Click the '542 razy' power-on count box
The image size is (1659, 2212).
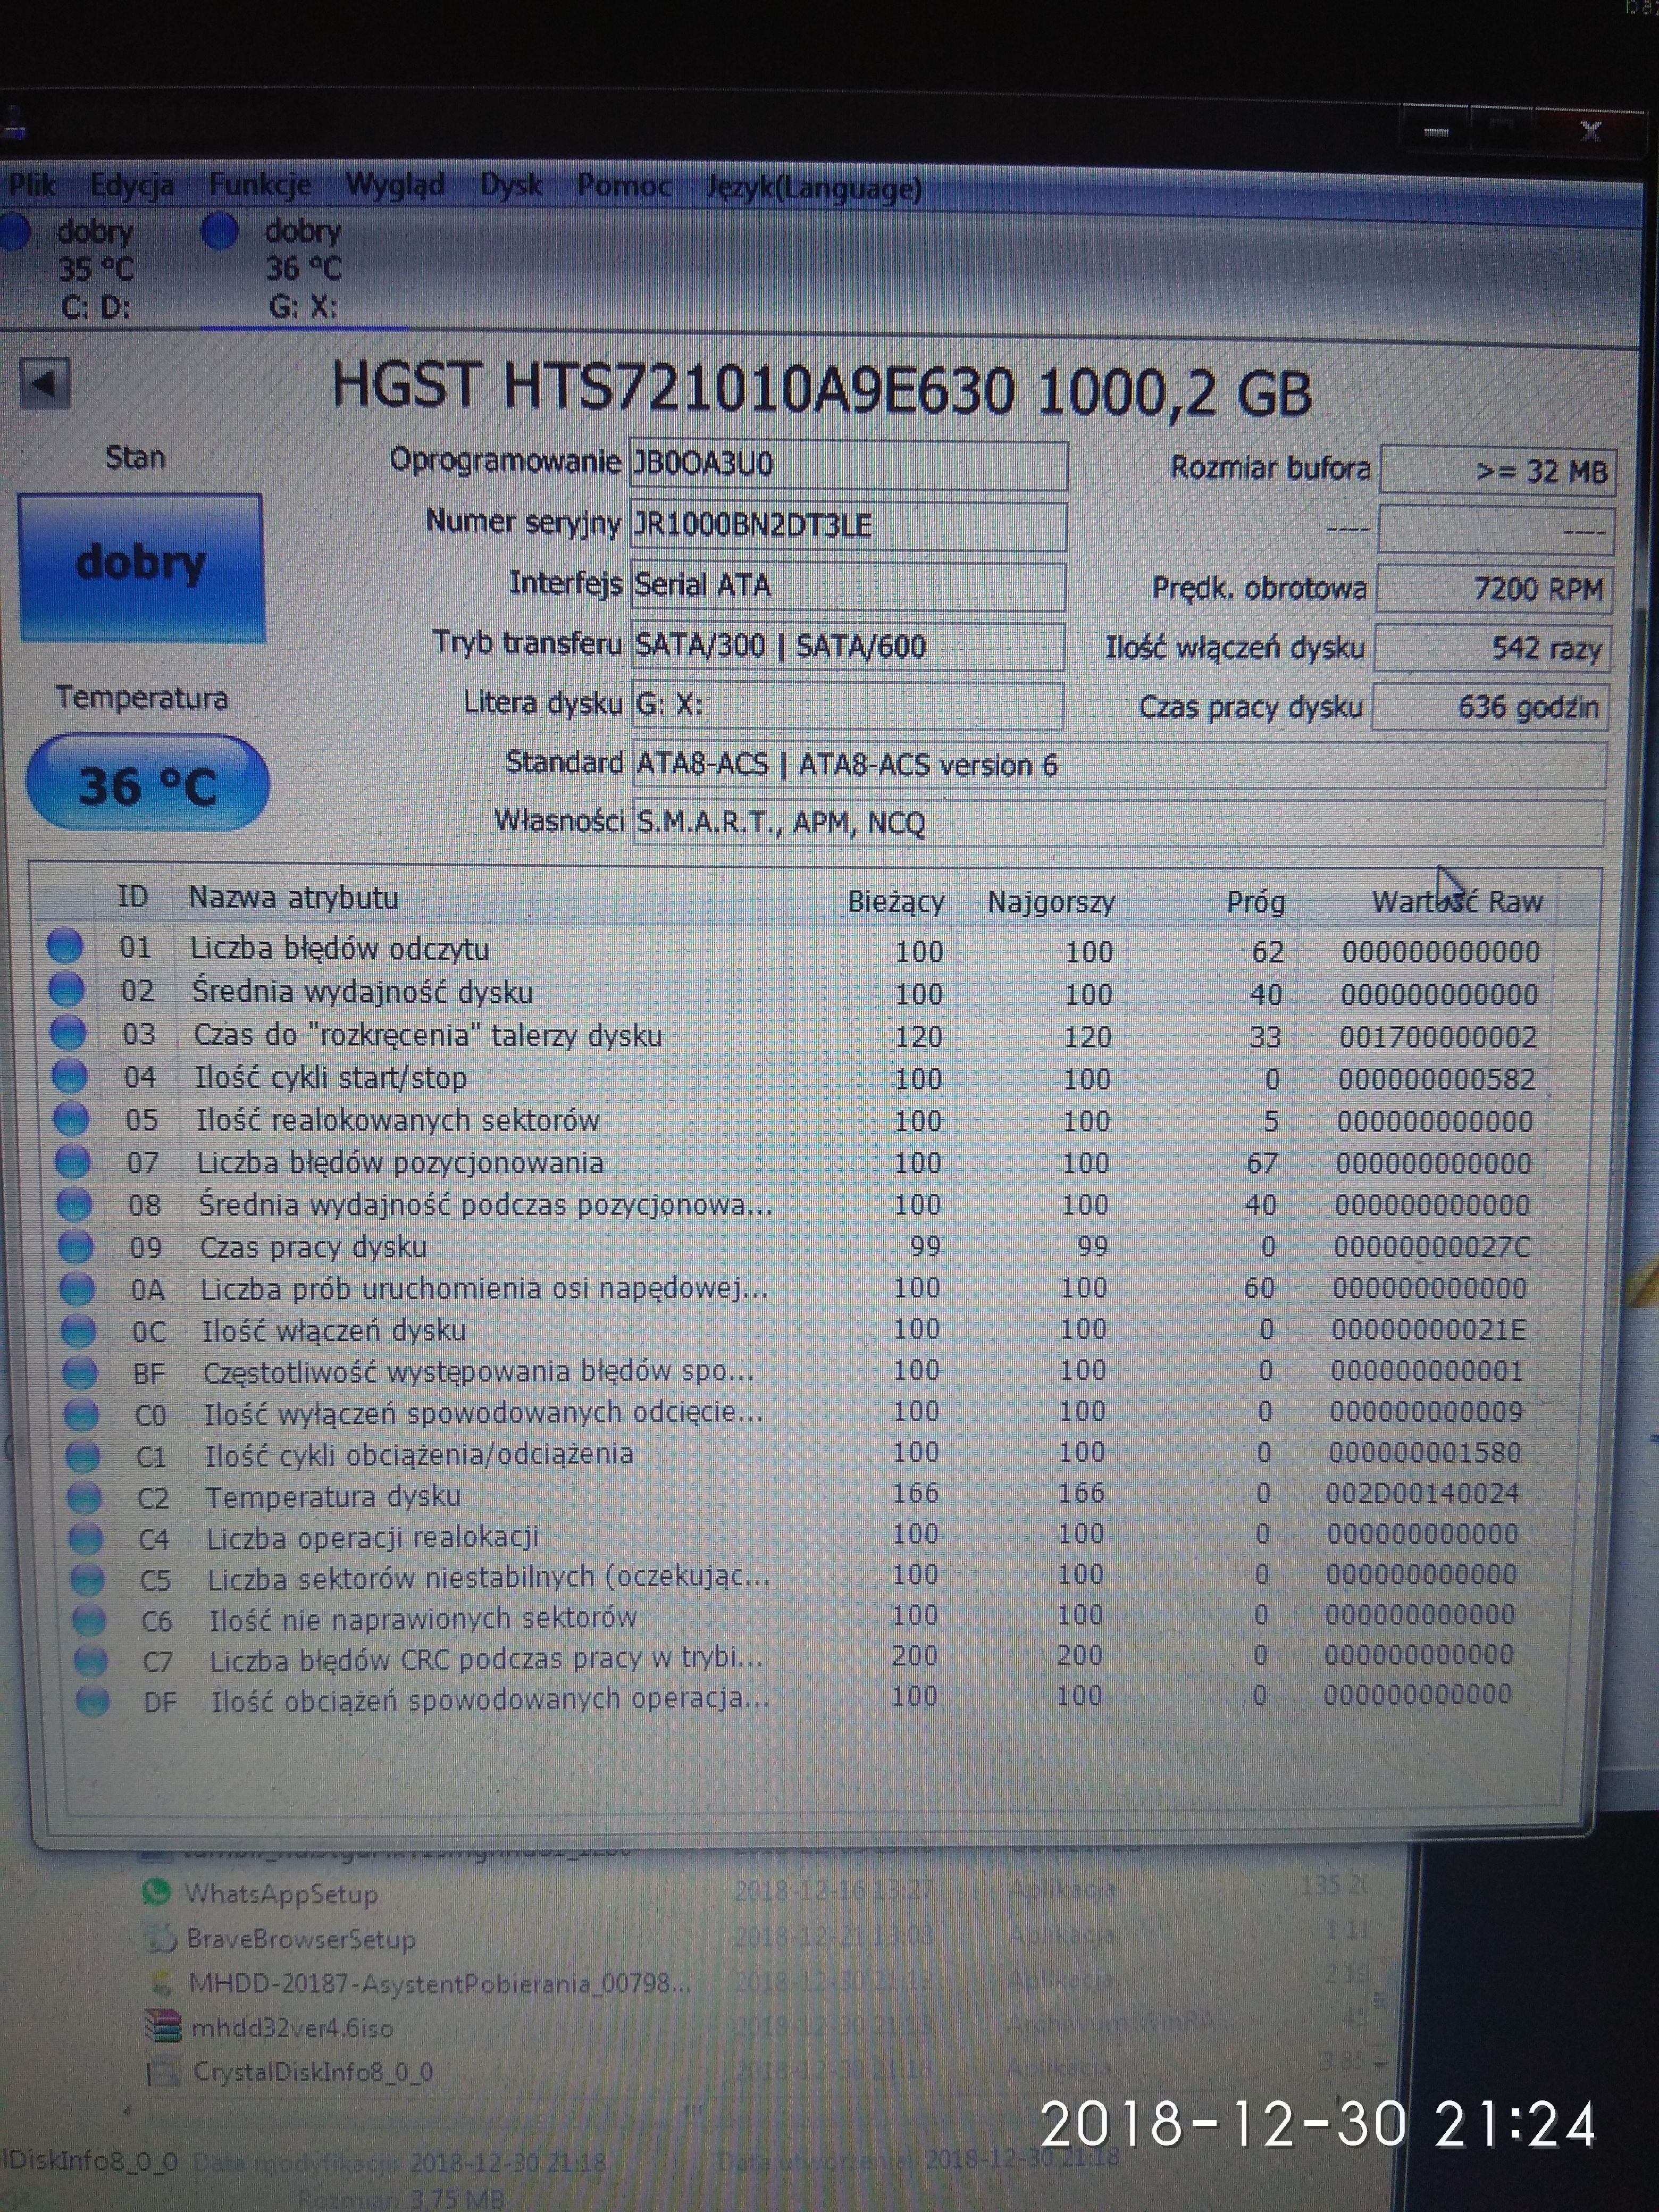1492,648
